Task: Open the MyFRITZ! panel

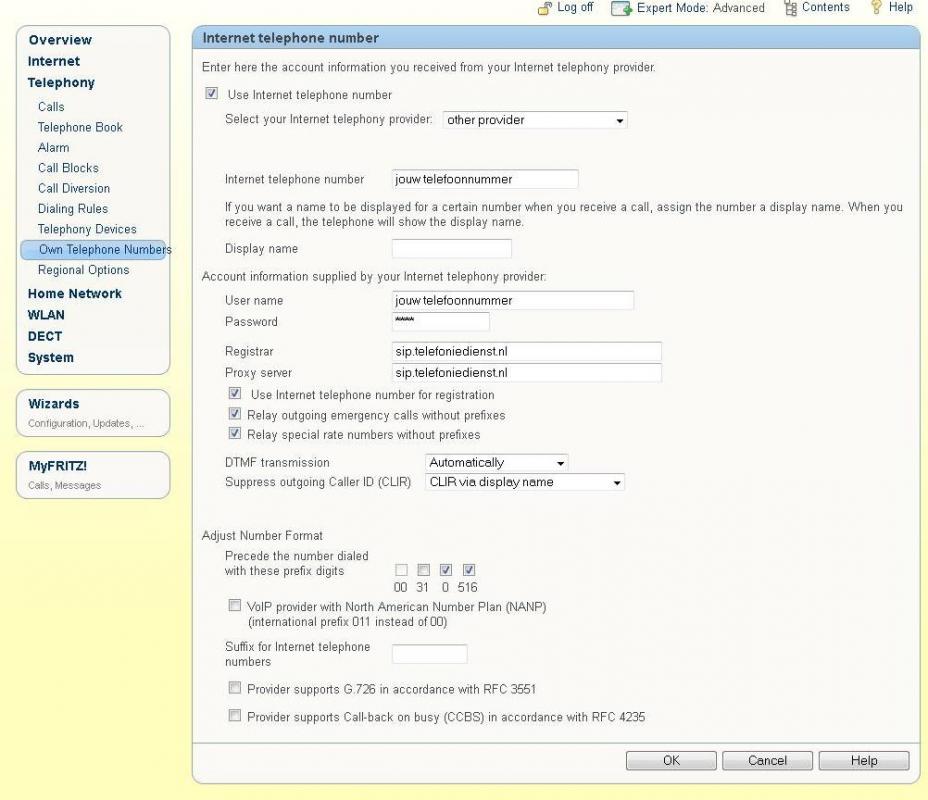Action: [93, 475]
